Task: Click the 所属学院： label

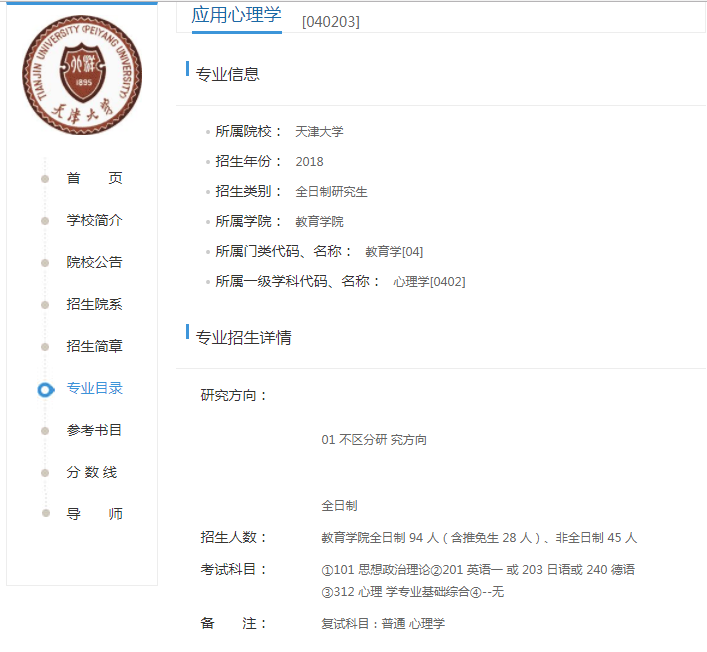Action: (249, 221)
